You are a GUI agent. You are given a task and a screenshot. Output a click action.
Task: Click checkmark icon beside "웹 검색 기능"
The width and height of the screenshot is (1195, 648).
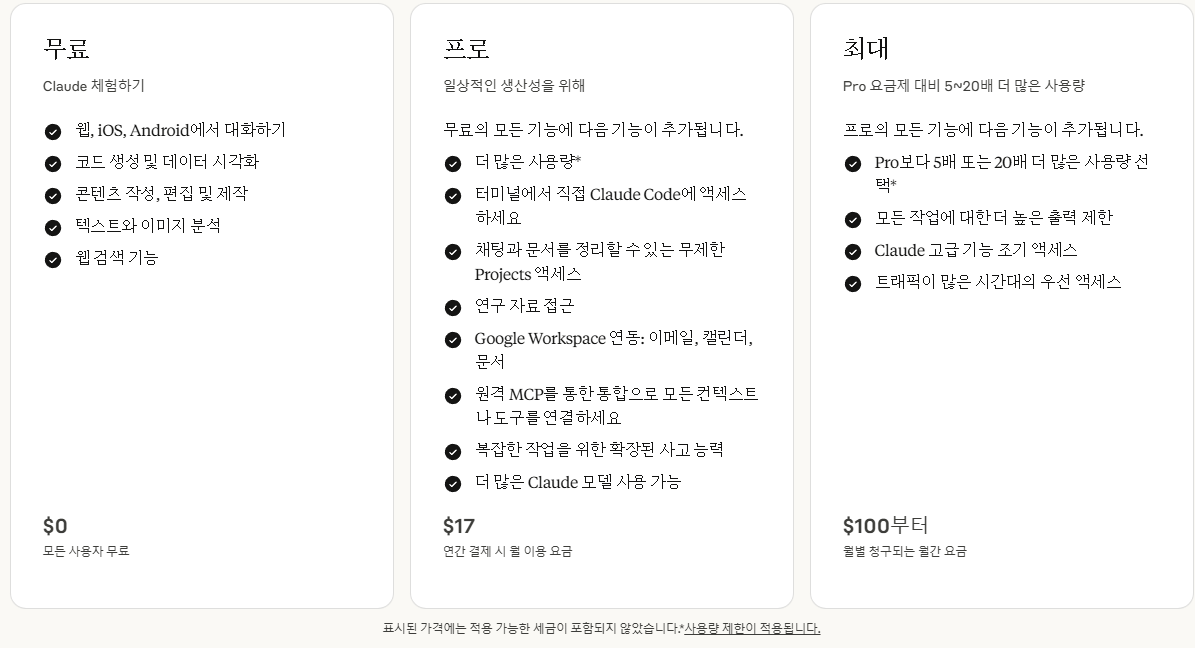coord(52,258)
